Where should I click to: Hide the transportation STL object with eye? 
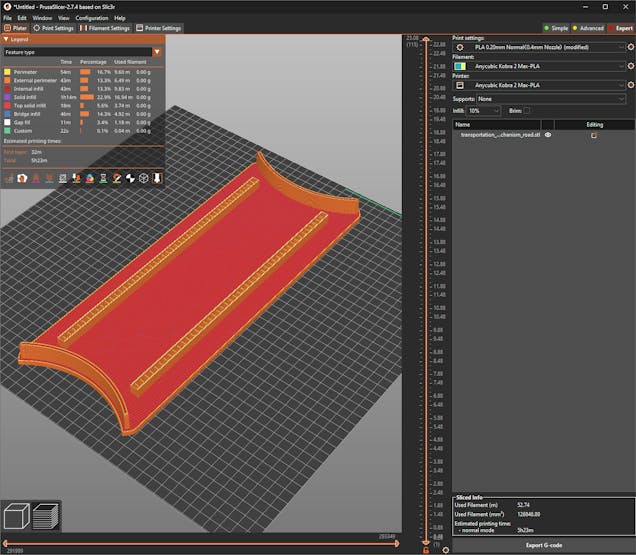click(x=547, y=135)
